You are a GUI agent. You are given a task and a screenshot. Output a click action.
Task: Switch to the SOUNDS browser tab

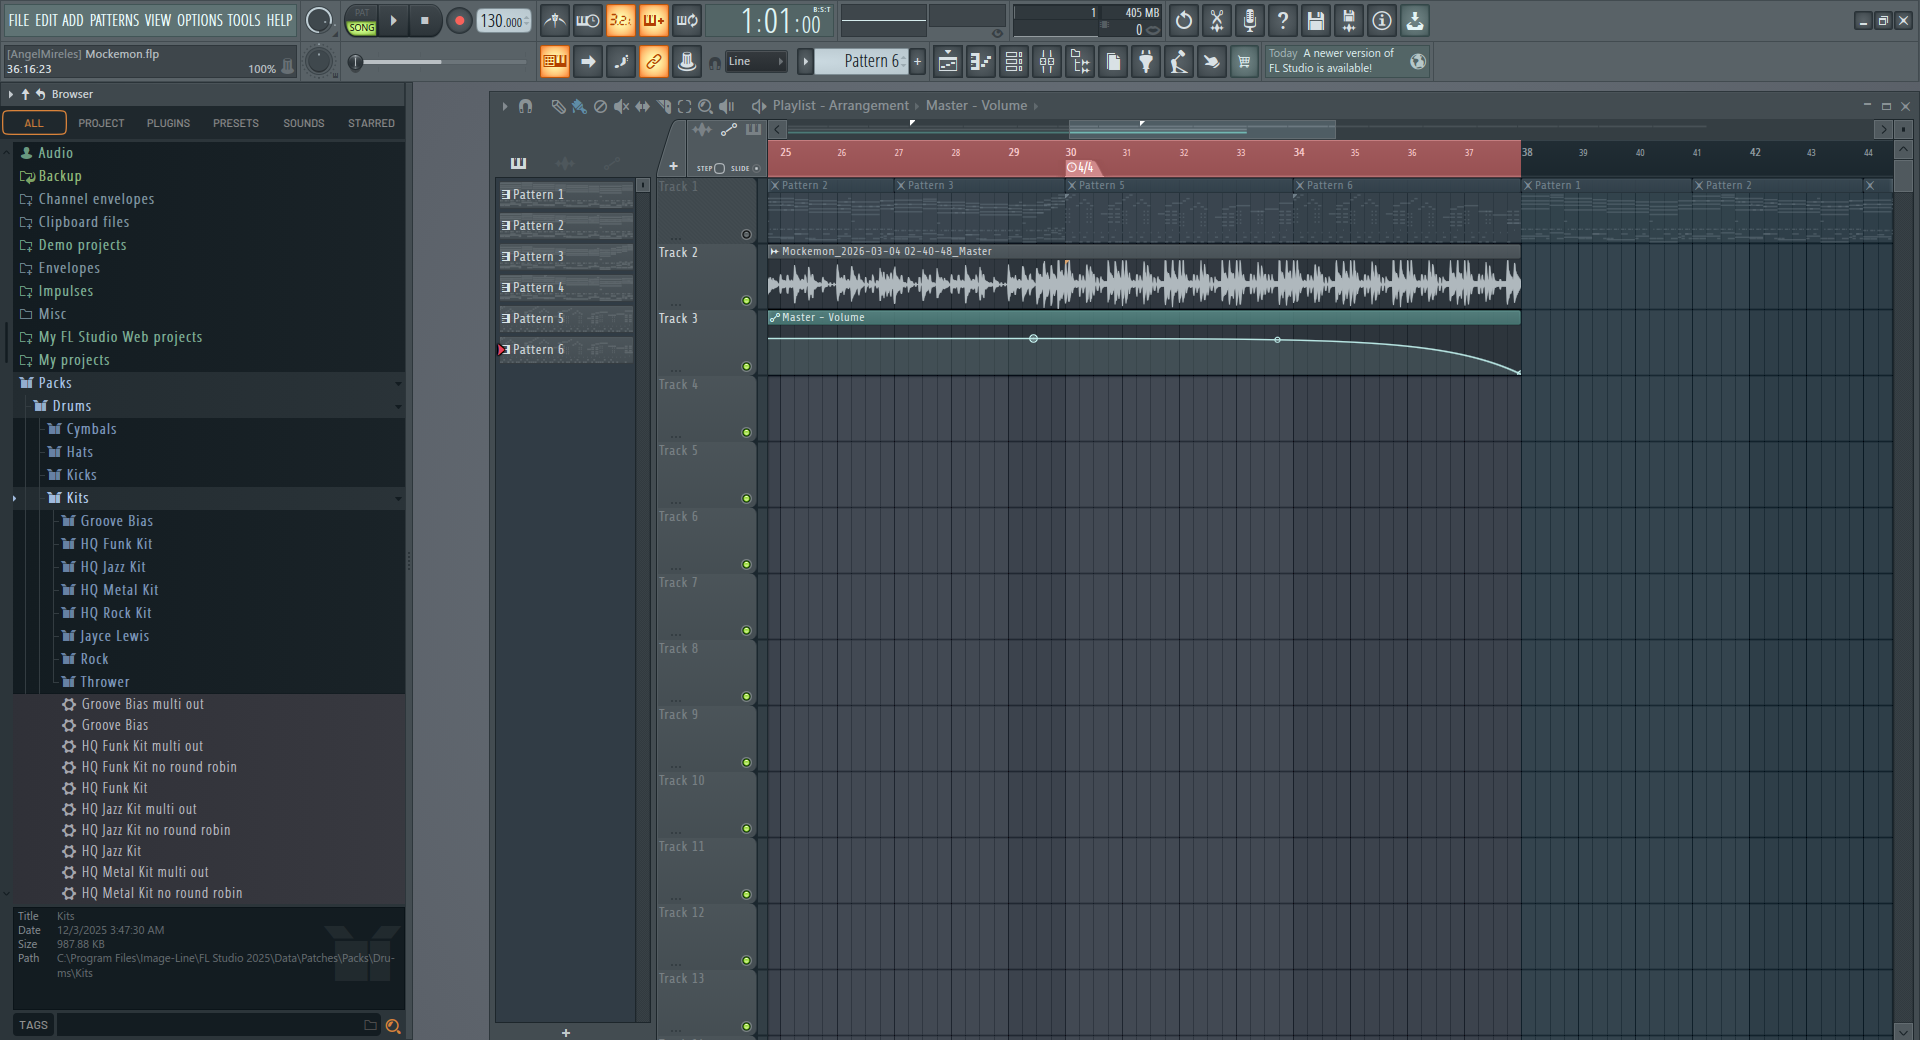click(x=304, y=123)
